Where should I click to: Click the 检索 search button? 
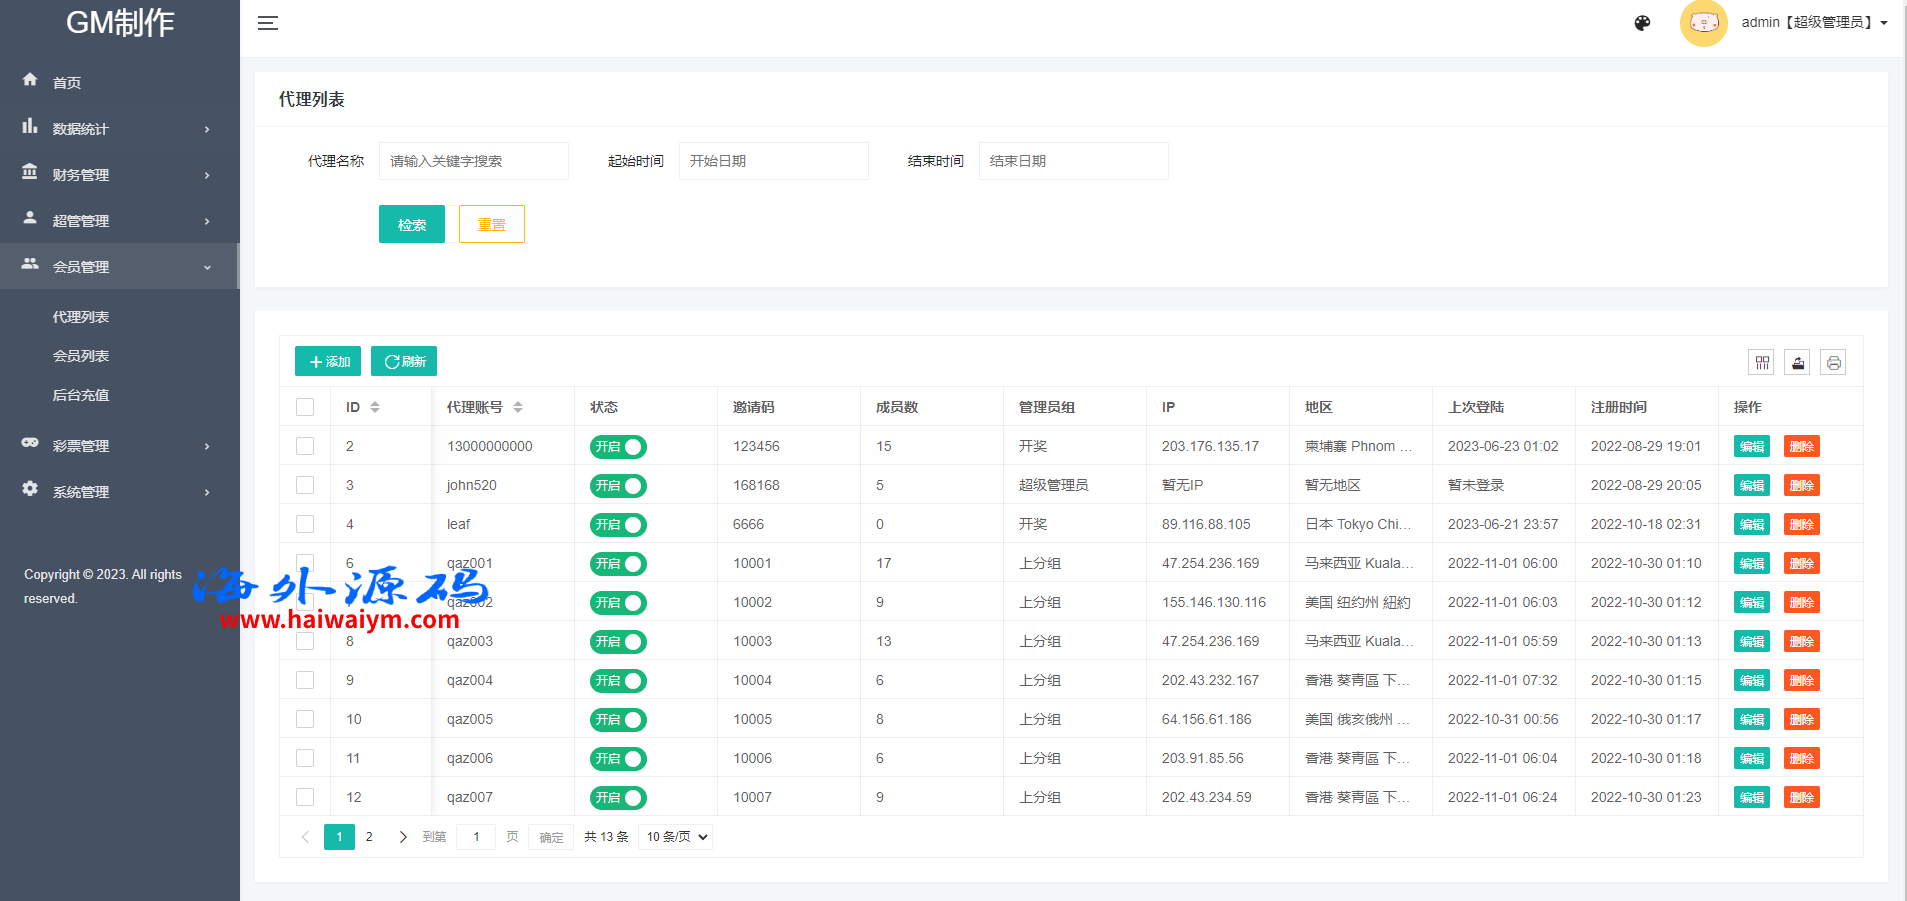pos(411,225)
